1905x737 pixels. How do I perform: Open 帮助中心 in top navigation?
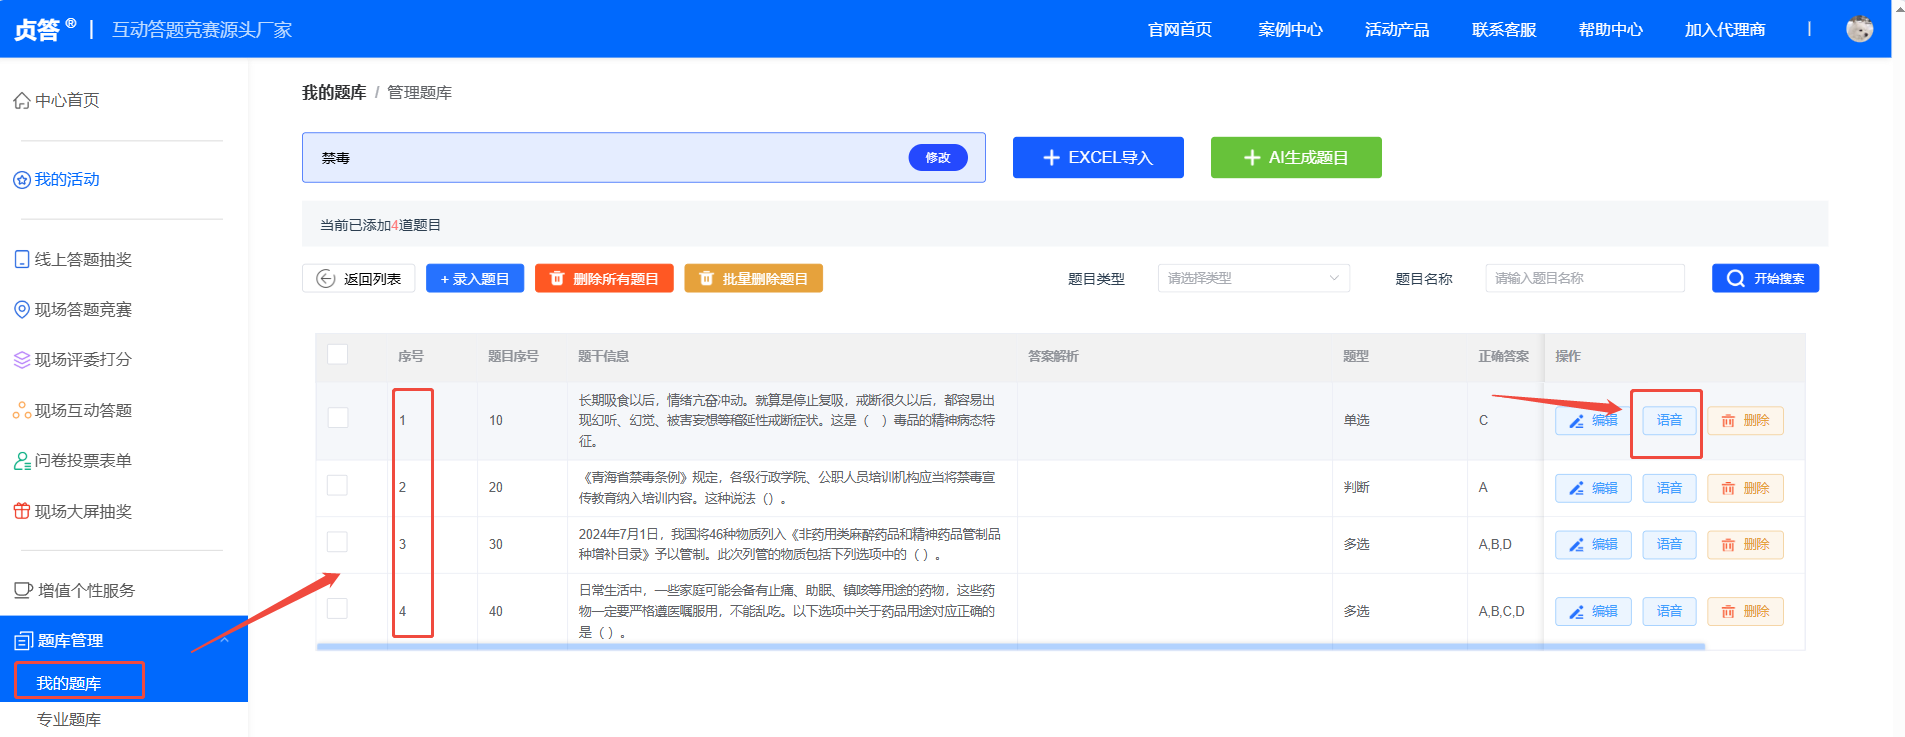[1611, 30]
